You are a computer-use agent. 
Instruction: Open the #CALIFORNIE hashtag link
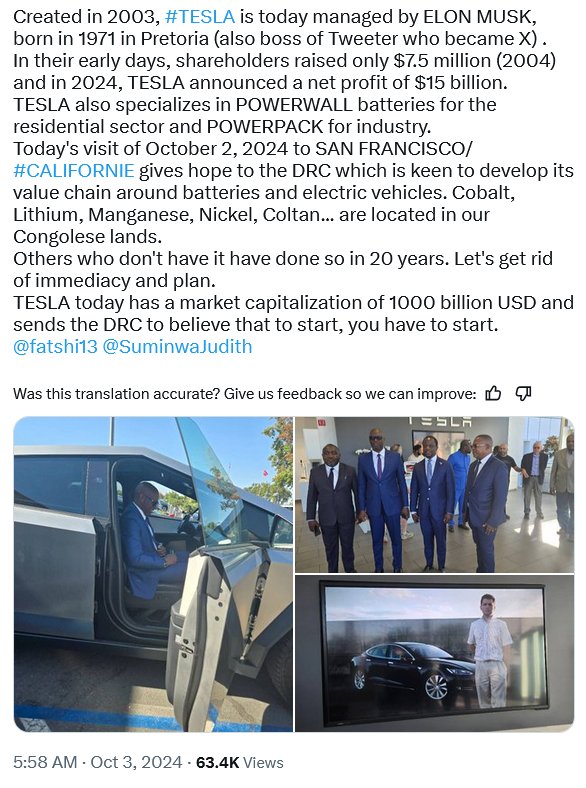(73, 170)
